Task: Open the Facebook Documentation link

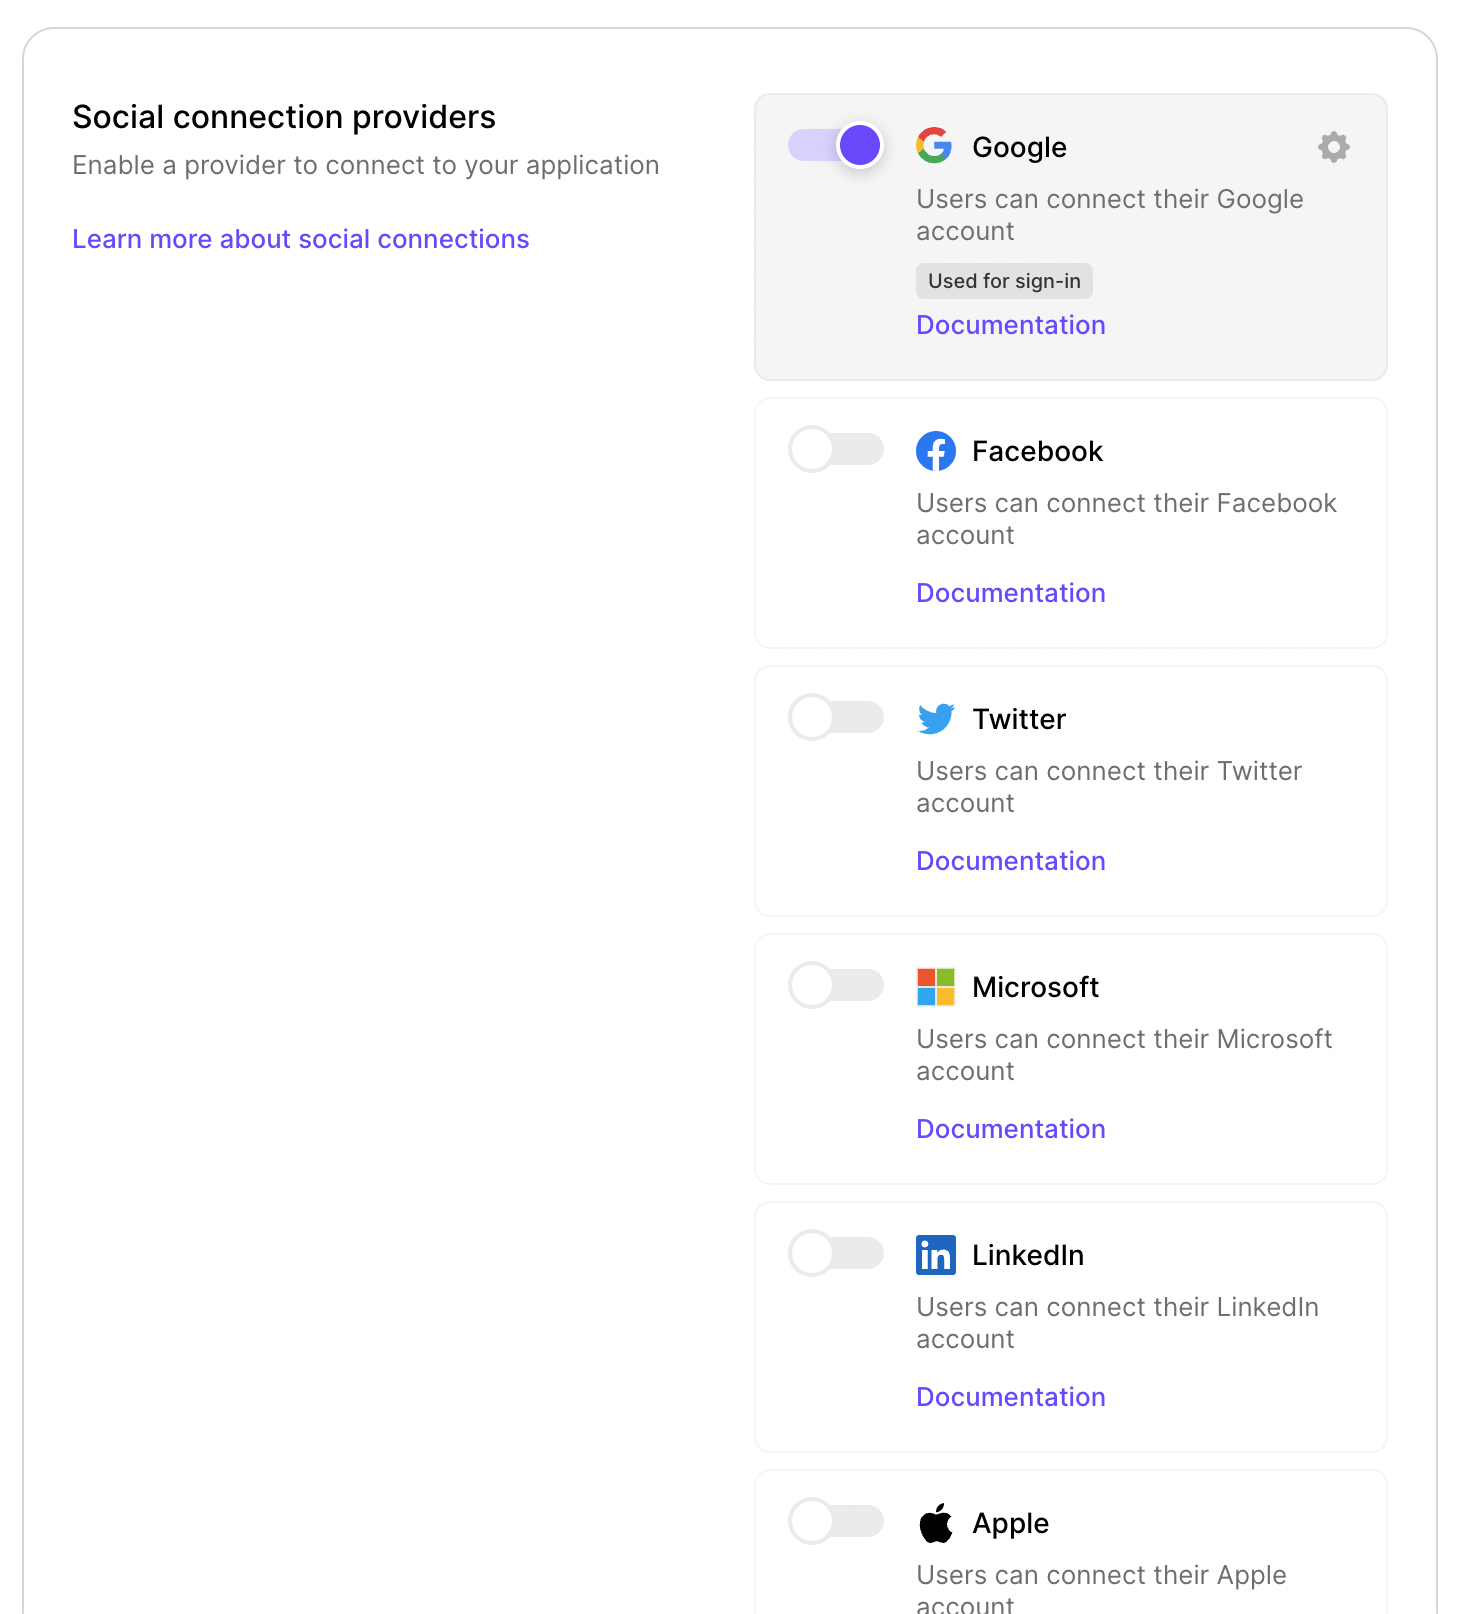Action: tap(1010, 593)
